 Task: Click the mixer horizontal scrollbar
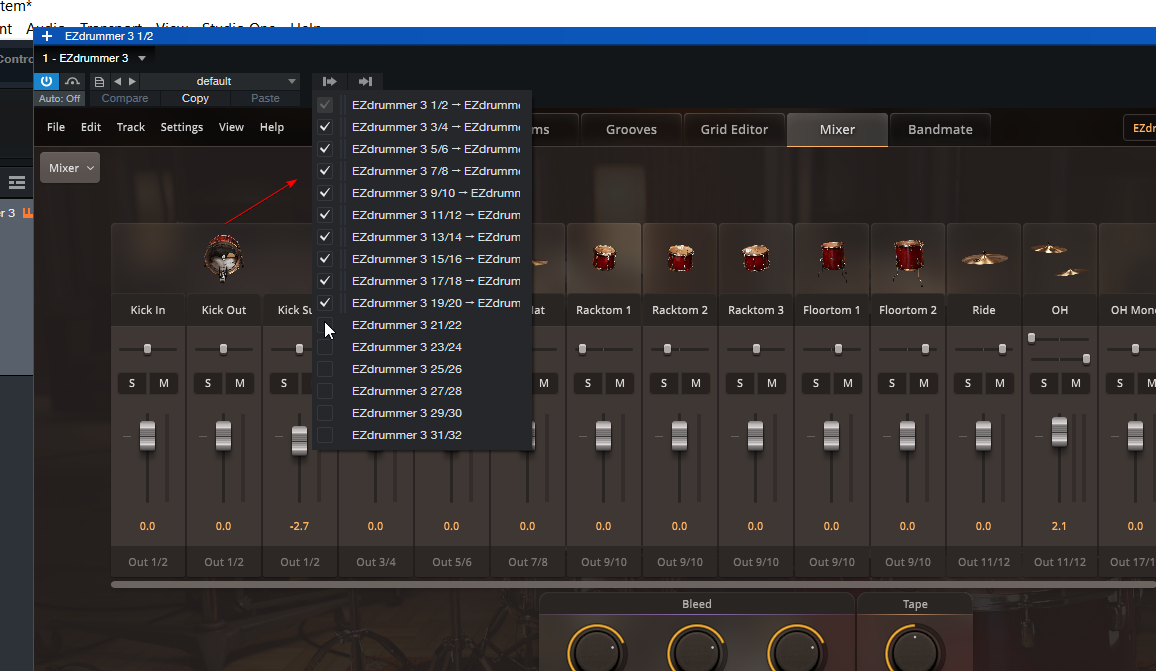tap(633, 585)
